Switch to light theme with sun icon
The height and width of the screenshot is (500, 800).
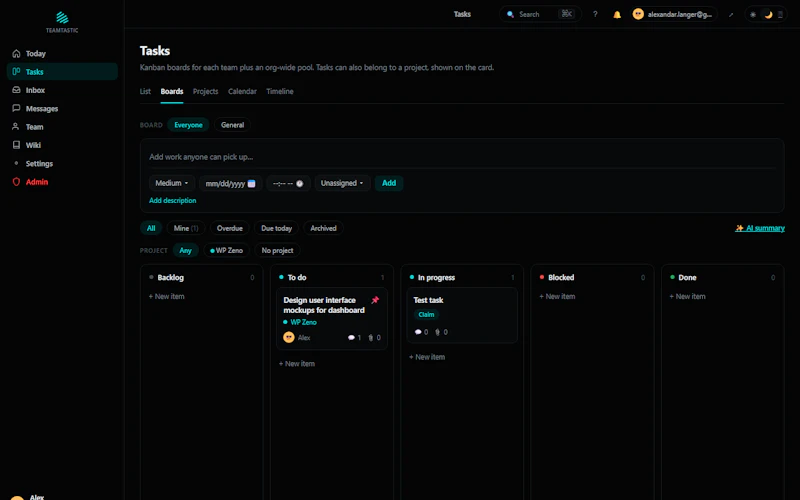(753, 14)
